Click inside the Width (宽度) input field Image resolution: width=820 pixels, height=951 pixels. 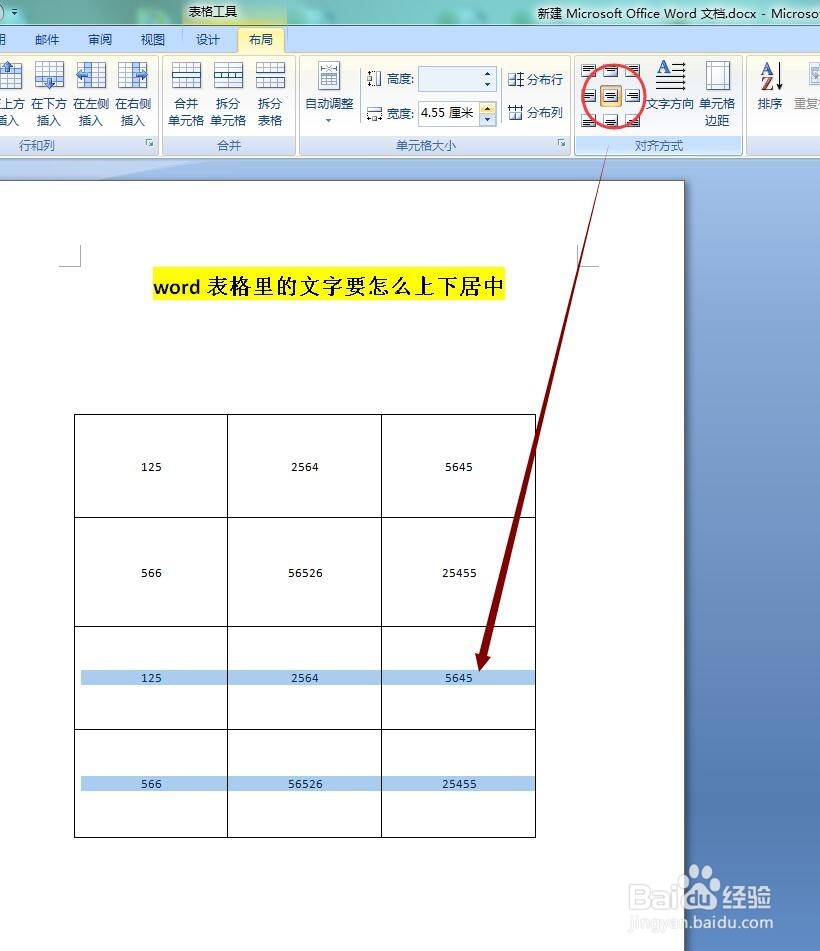[445, 113]
